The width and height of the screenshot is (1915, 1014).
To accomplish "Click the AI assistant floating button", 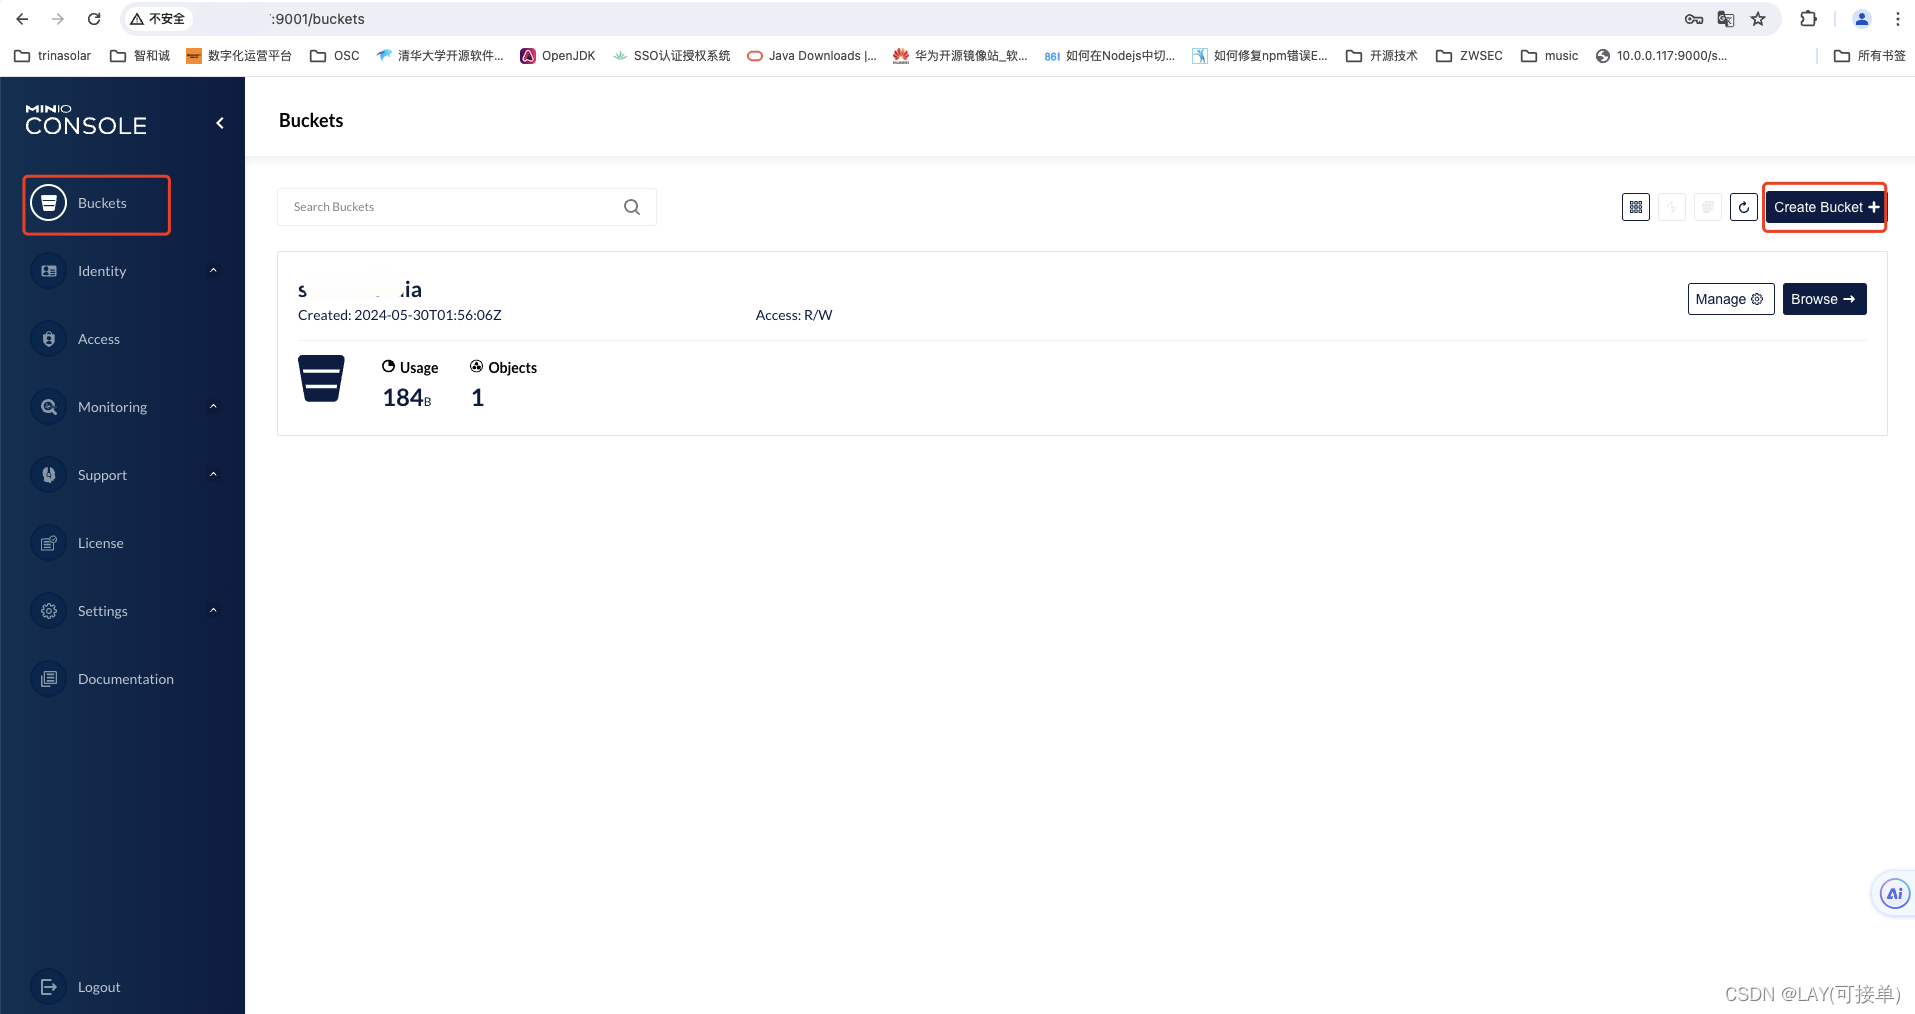I will pyautogui.click(x=1893, y=893).
